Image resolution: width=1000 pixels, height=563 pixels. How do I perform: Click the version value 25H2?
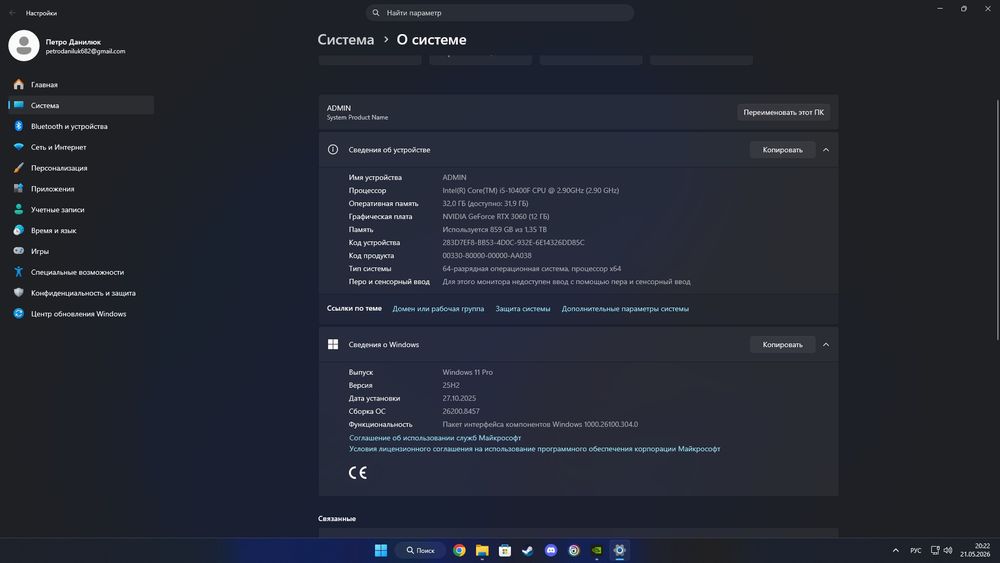[451, 385]
